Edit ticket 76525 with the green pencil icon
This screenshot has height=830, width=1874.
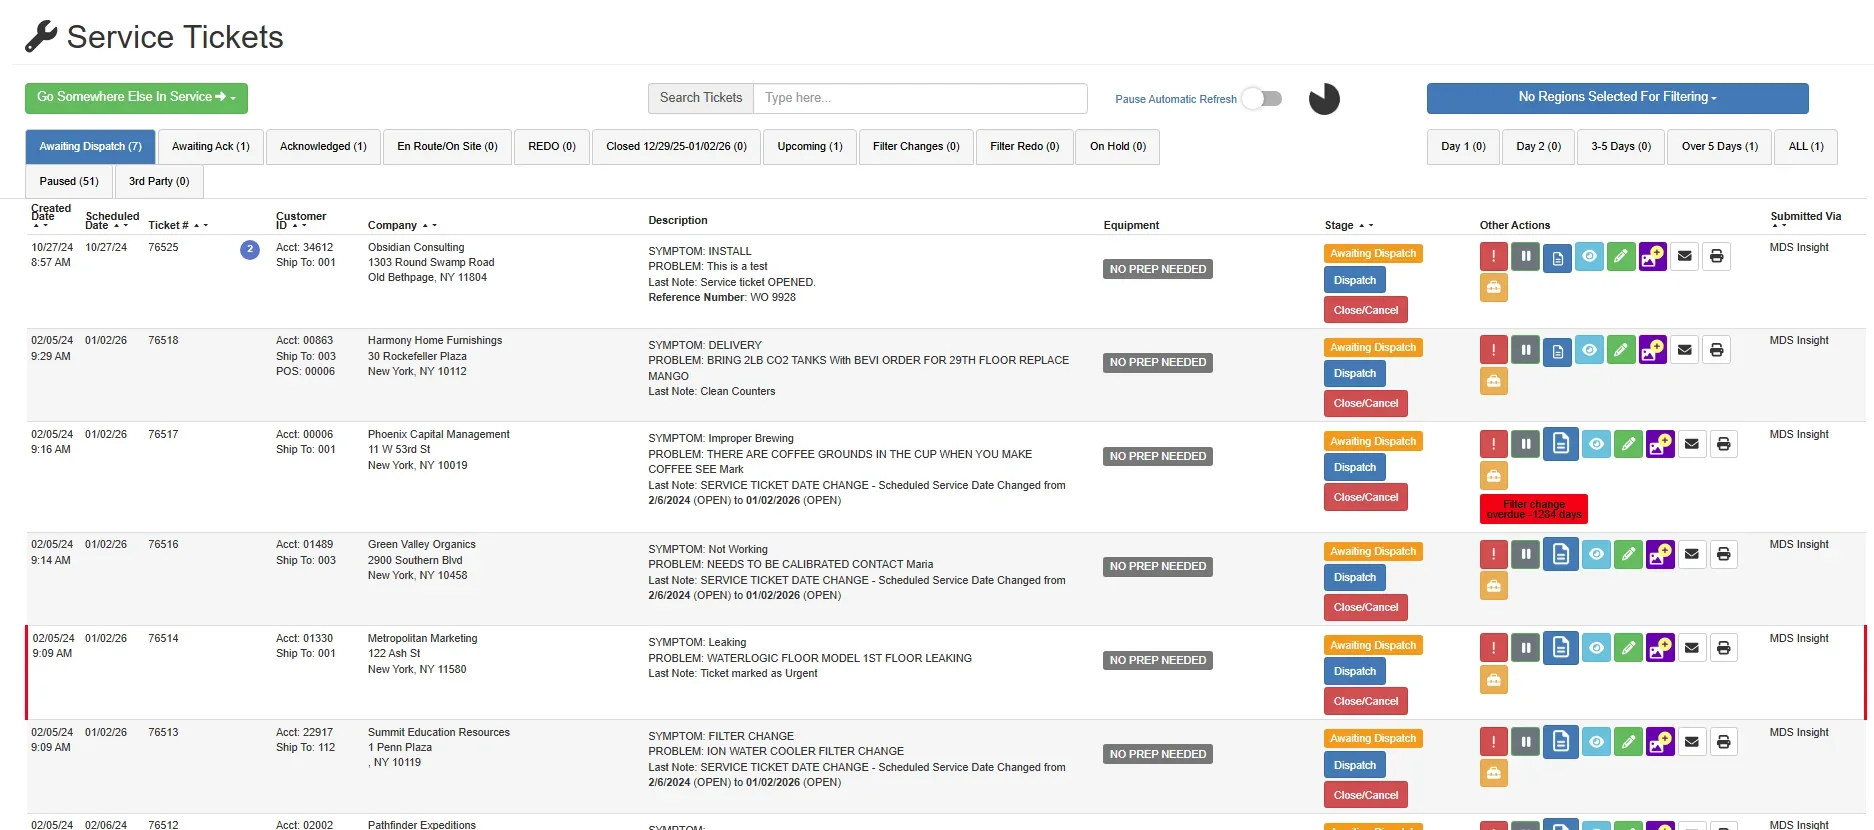[1621, 256]
